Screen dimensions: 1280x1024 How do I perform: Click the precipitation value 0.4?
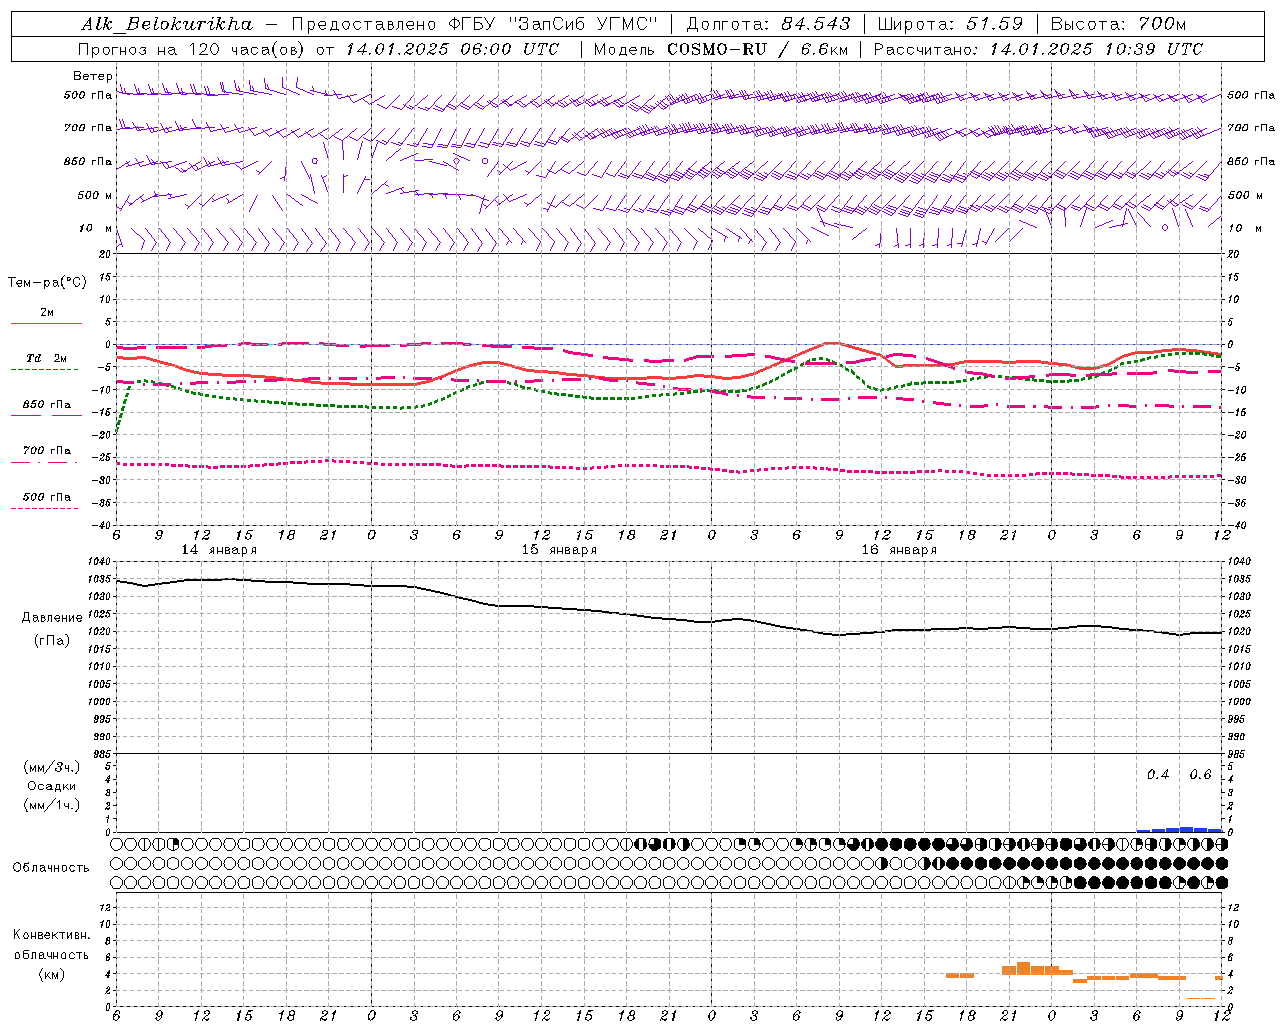[1158, 775]
